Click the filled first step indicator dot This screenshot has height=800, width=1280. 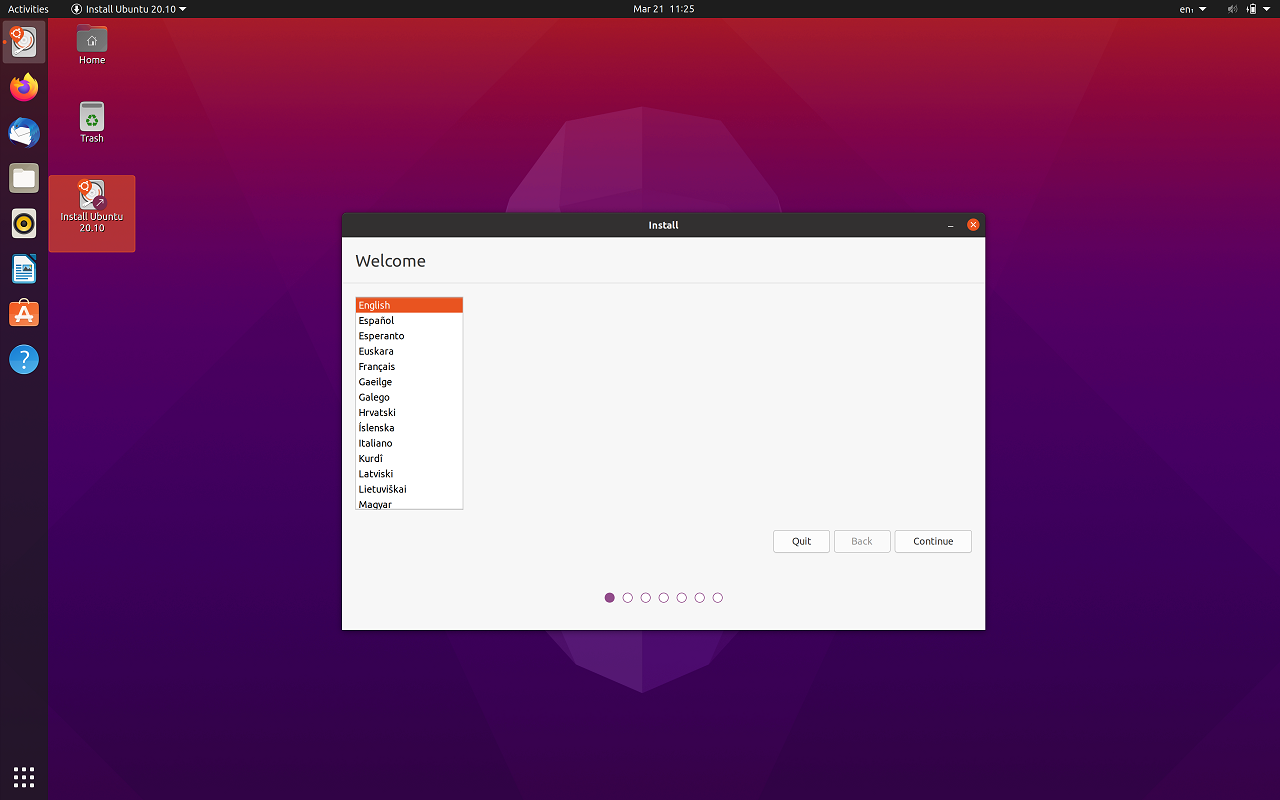tap(610, 598)
